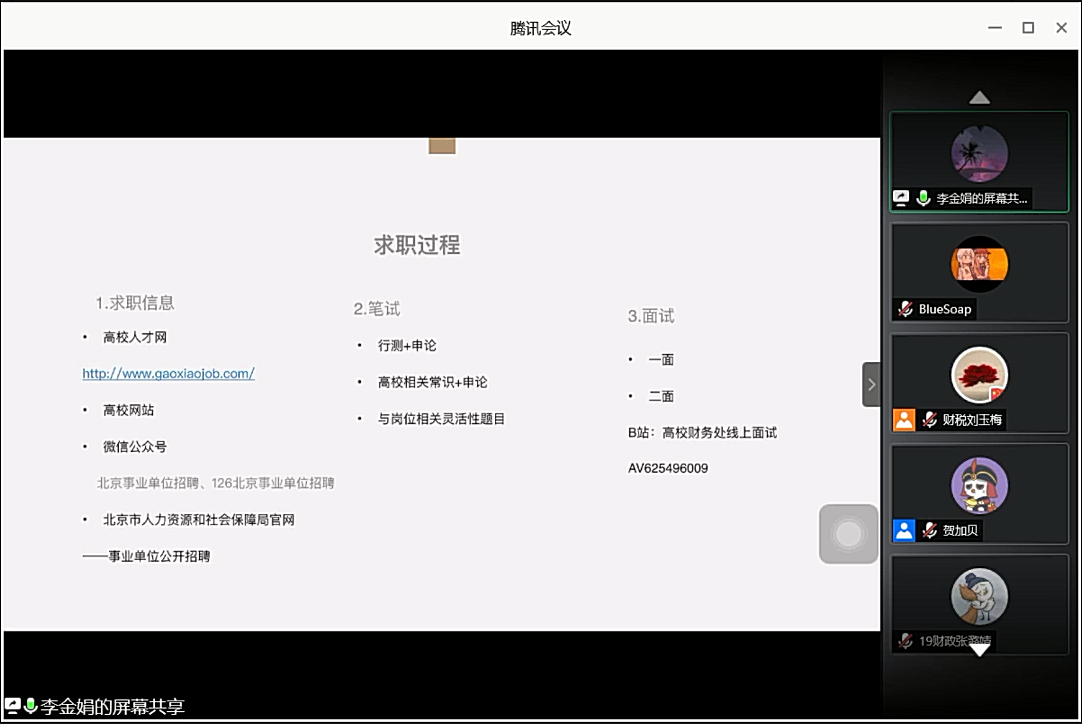
Task: Open the gaoxiaojob.com link in slide
Action: pos(168,373)
